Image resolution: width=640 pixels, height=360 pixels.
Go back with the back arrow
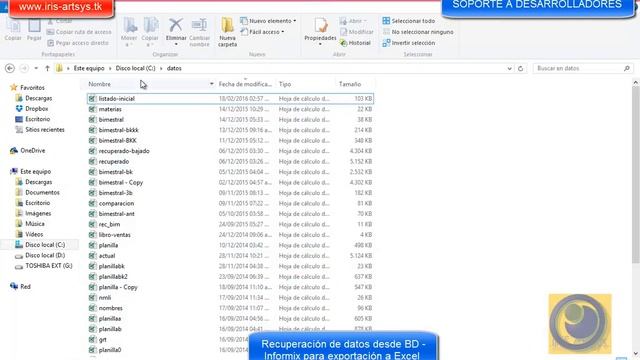(10, 69)
